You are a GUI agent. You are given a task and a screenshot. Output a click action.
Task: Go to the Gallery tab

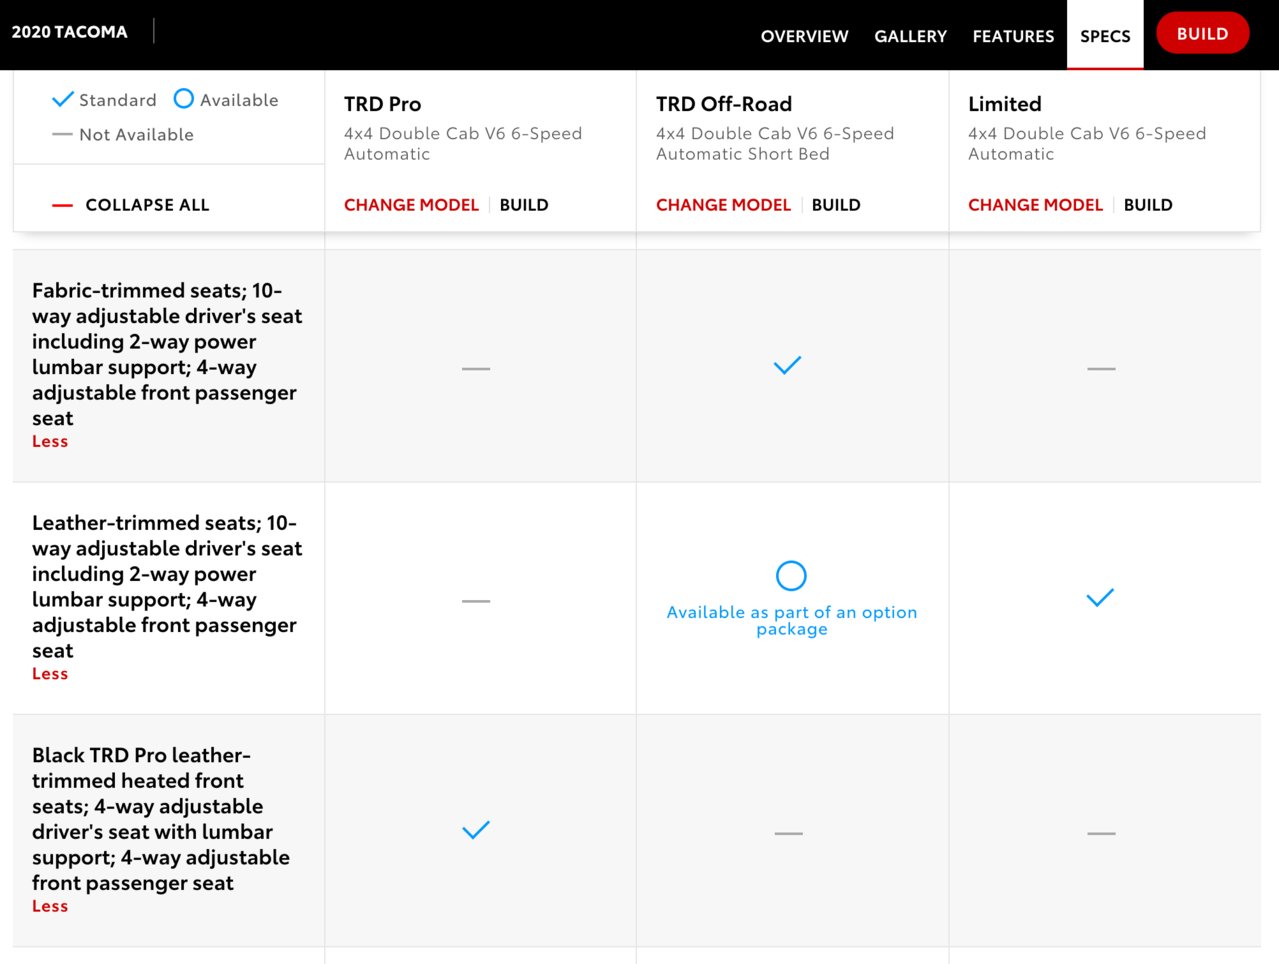pos(910,36)
